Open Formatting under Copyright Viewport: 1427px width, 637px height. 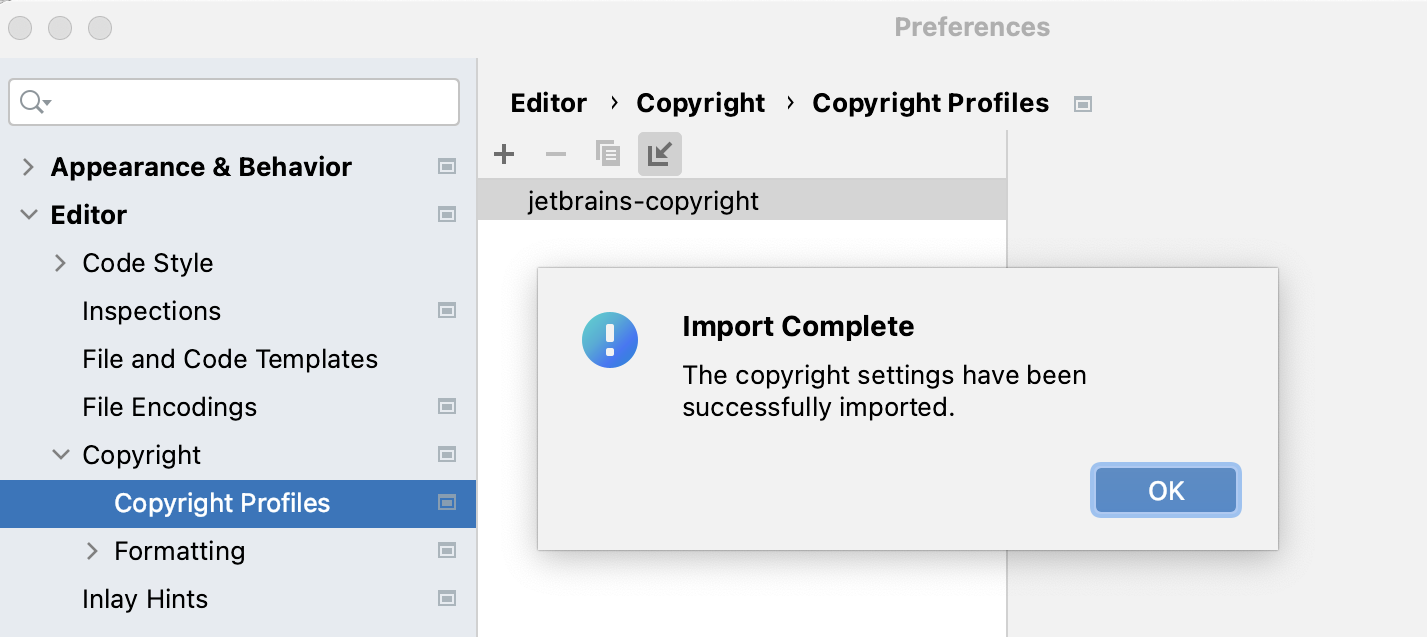pyautogui.click(x=180, y=551)
